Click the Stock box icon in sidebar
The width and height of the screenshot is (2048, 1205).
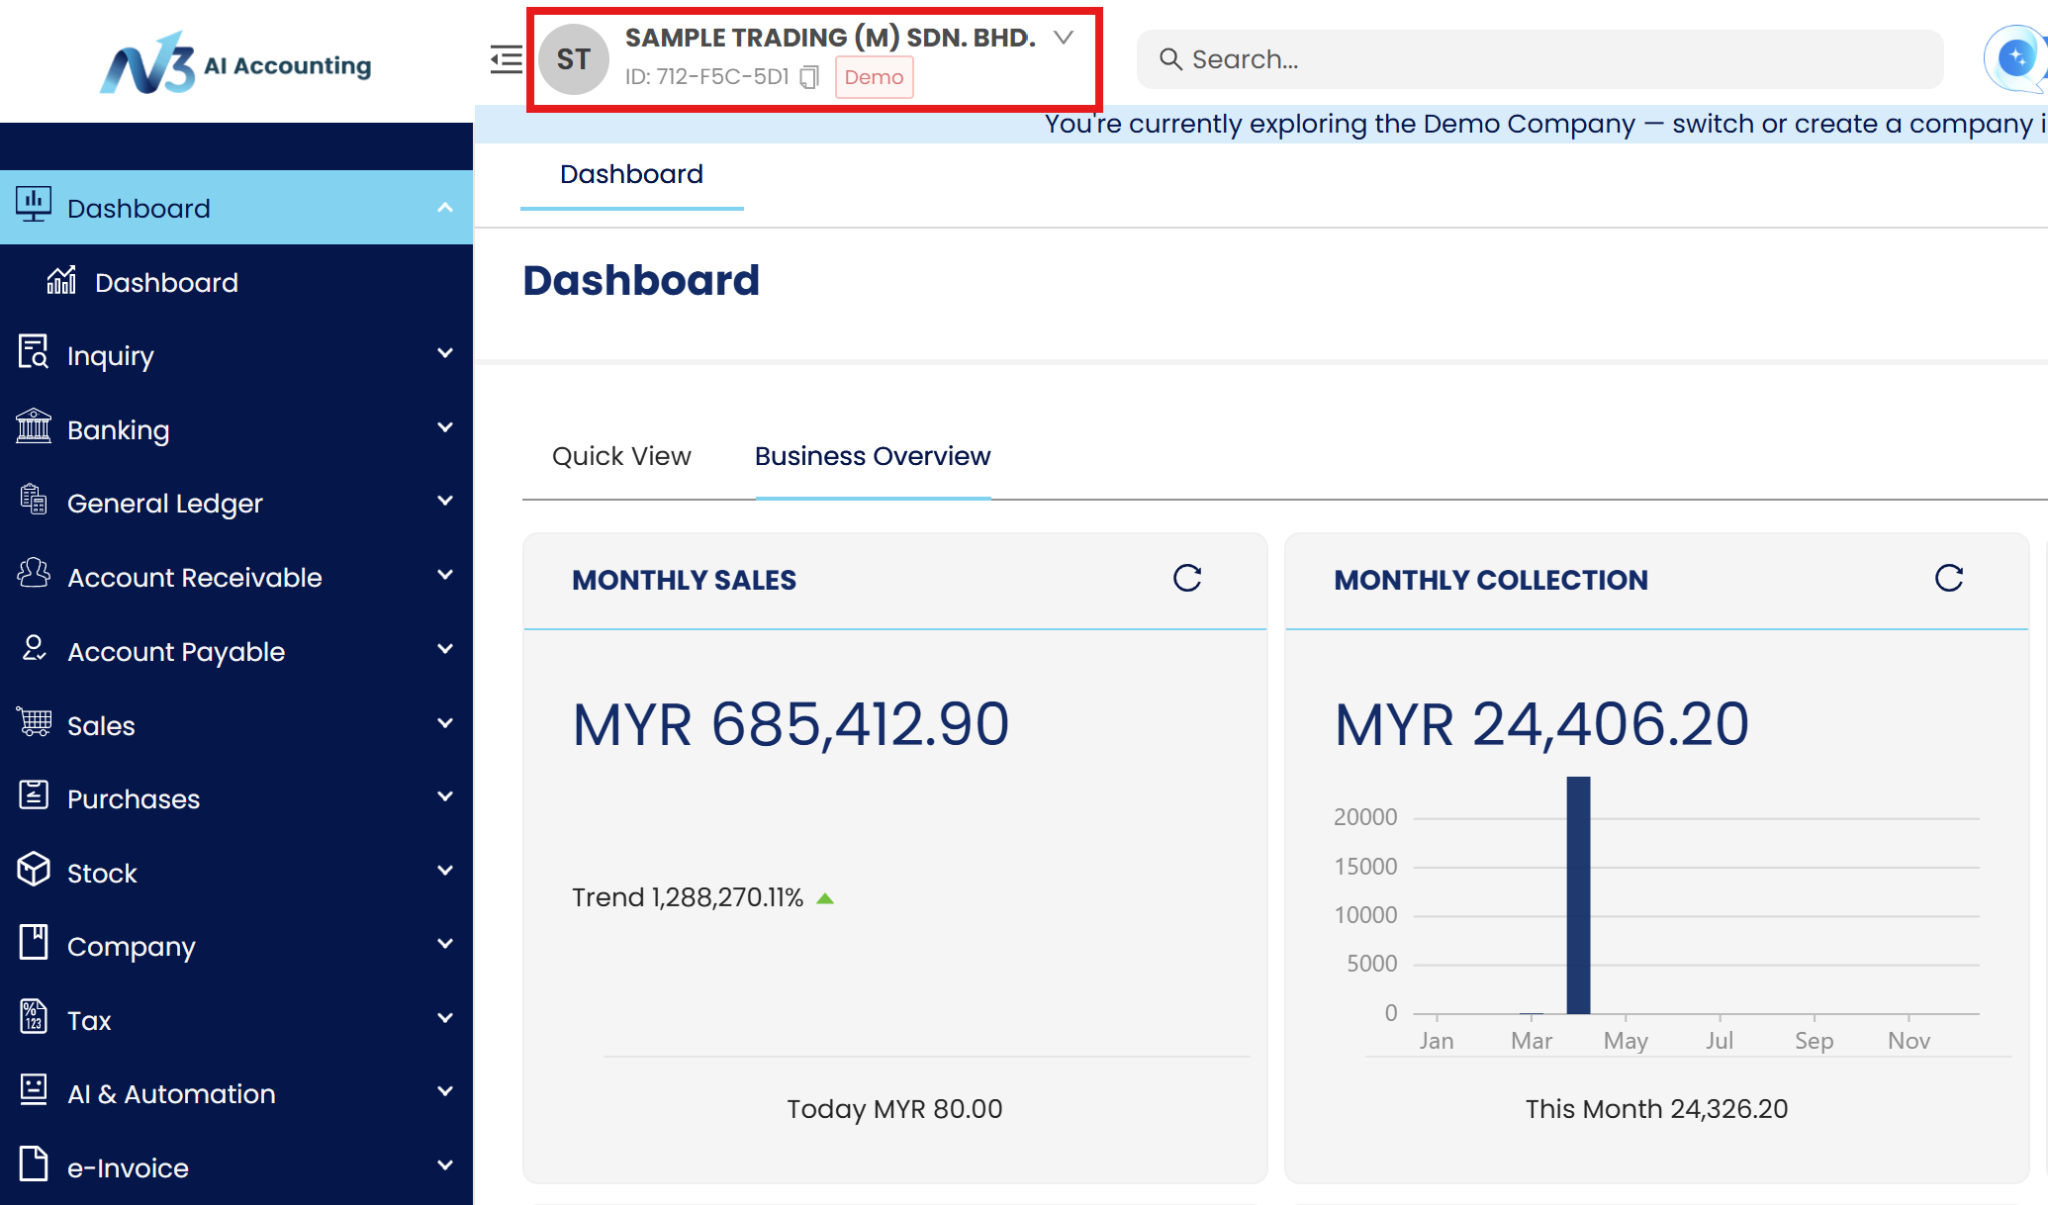[x=33, y=870]
